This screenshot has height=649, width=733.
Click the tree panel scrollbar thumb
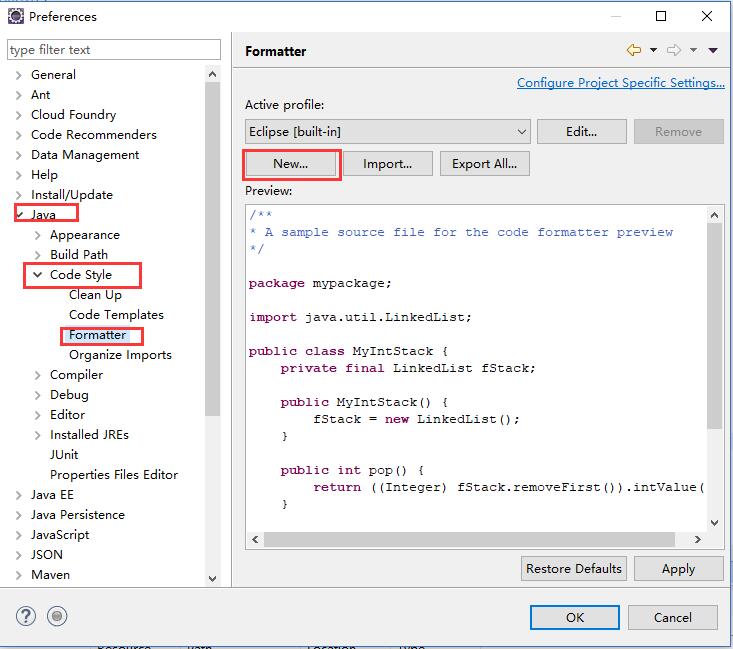tap(212, 249)
